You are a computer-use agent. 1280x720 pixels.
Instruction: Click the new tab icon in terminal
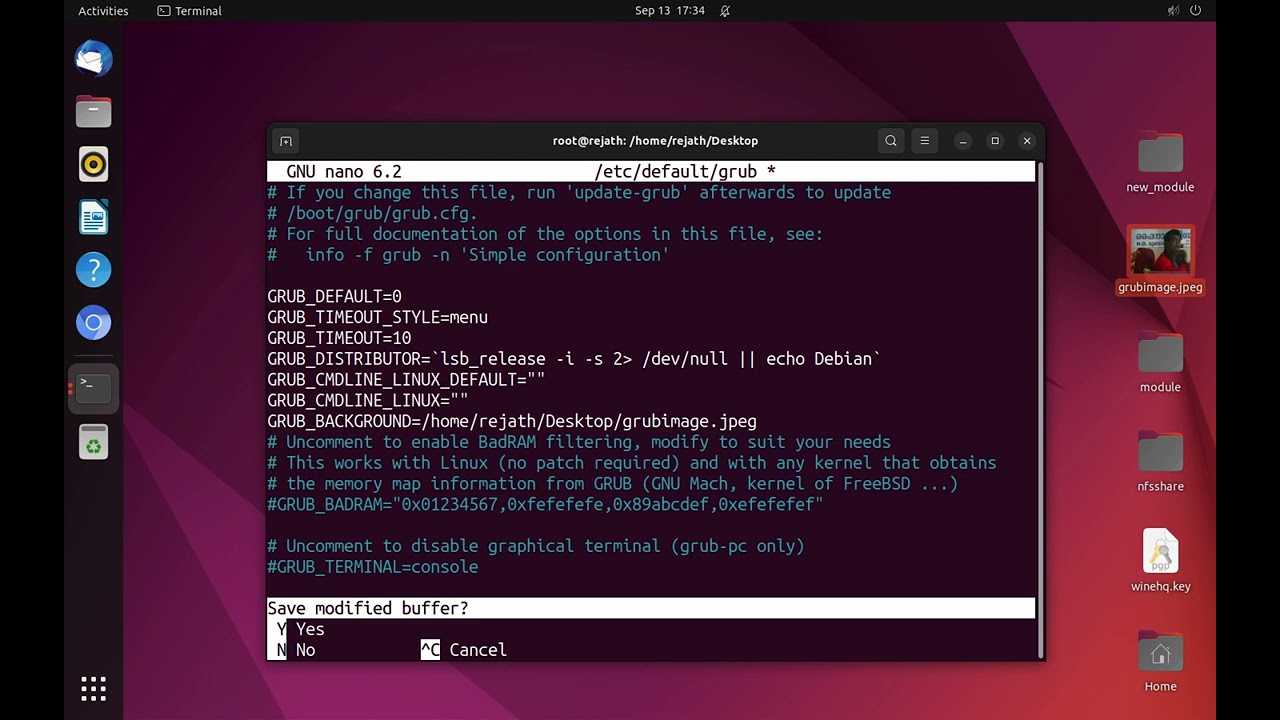pos(285,141)
